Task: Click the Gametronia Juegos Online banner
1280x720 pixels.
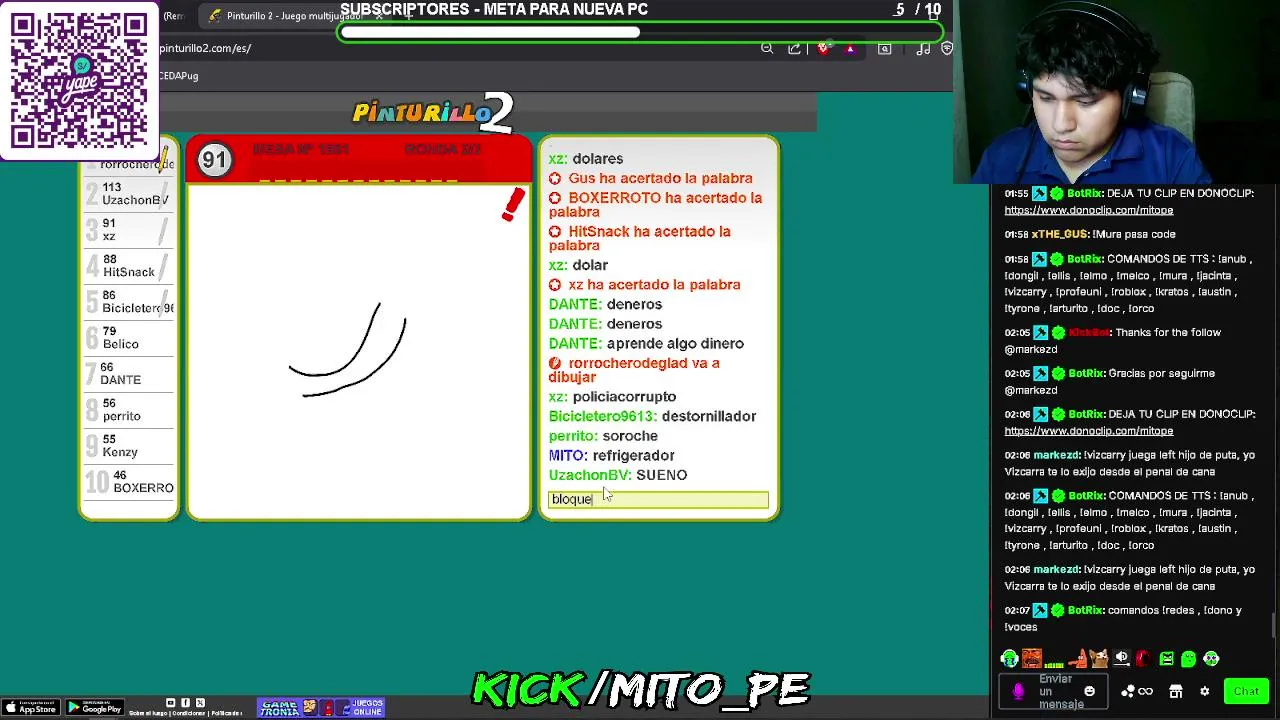Action: pyautogui.click(x=321, y=709)
